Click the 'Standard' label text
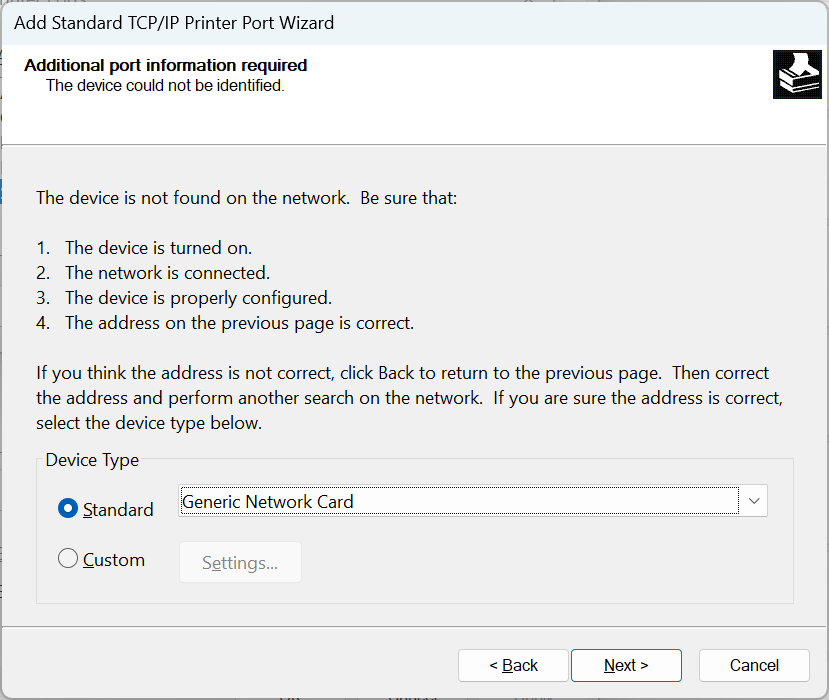Screen dimensions: 829x700 pyautogui.click(x=118, y=510)
